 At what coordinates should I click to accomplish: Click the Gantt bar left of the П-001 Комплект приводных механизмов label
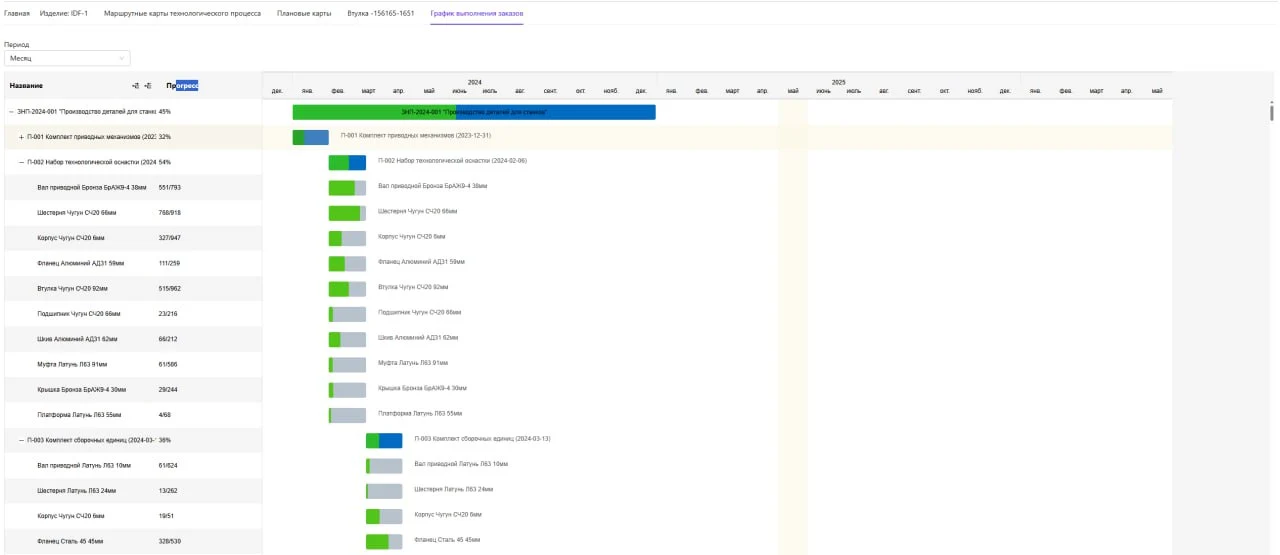pos(310,137)
